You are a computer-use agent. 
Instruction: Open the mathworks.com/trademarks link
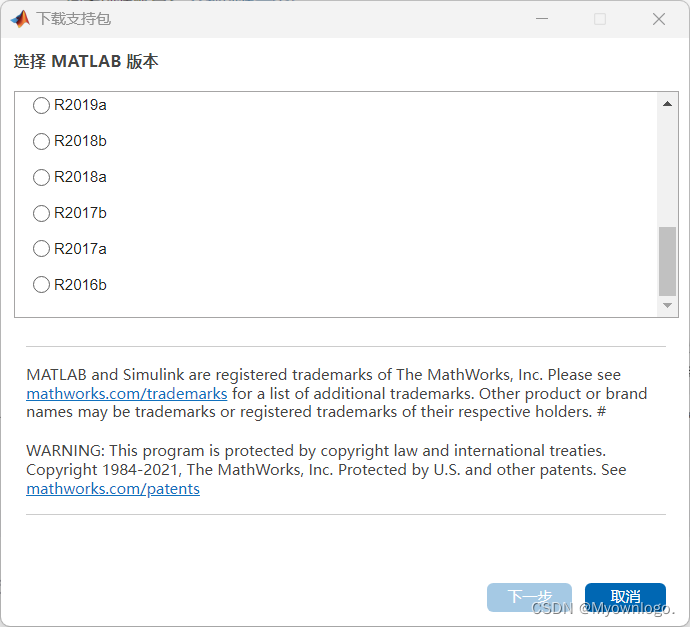tap(127, 394)
